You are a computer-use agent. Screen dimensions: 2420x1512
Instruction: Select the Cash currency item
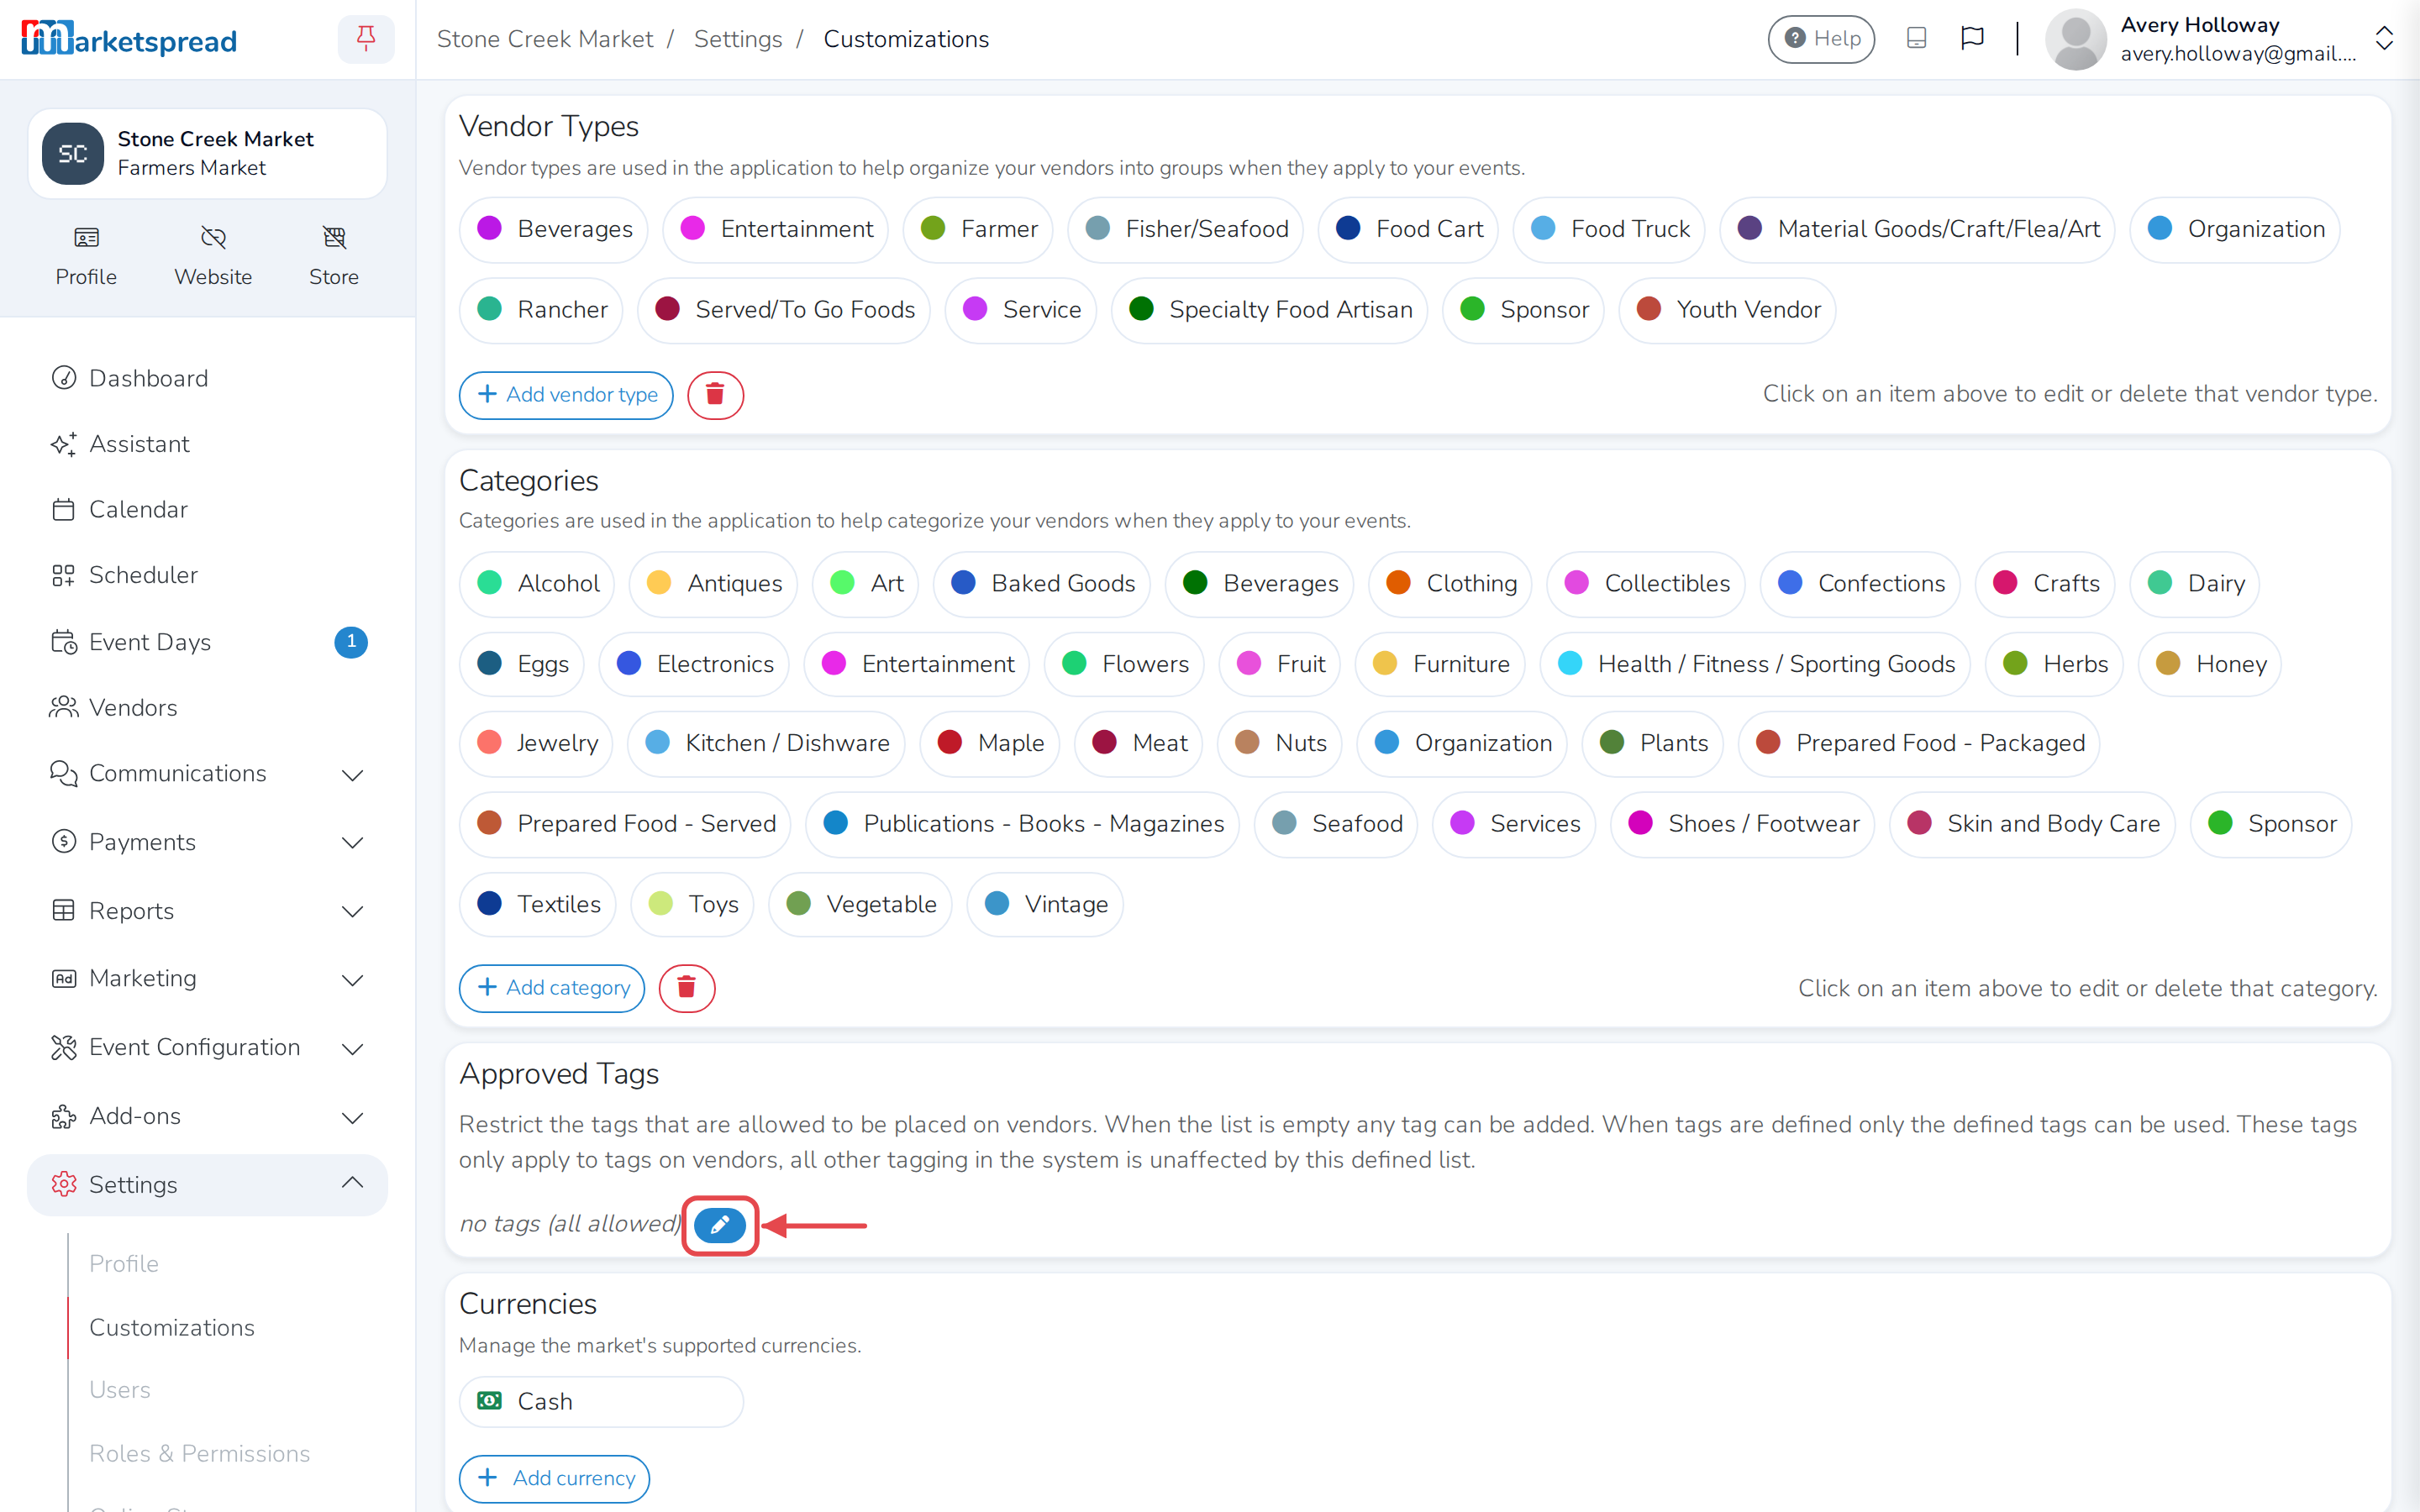click(601, 1401)
